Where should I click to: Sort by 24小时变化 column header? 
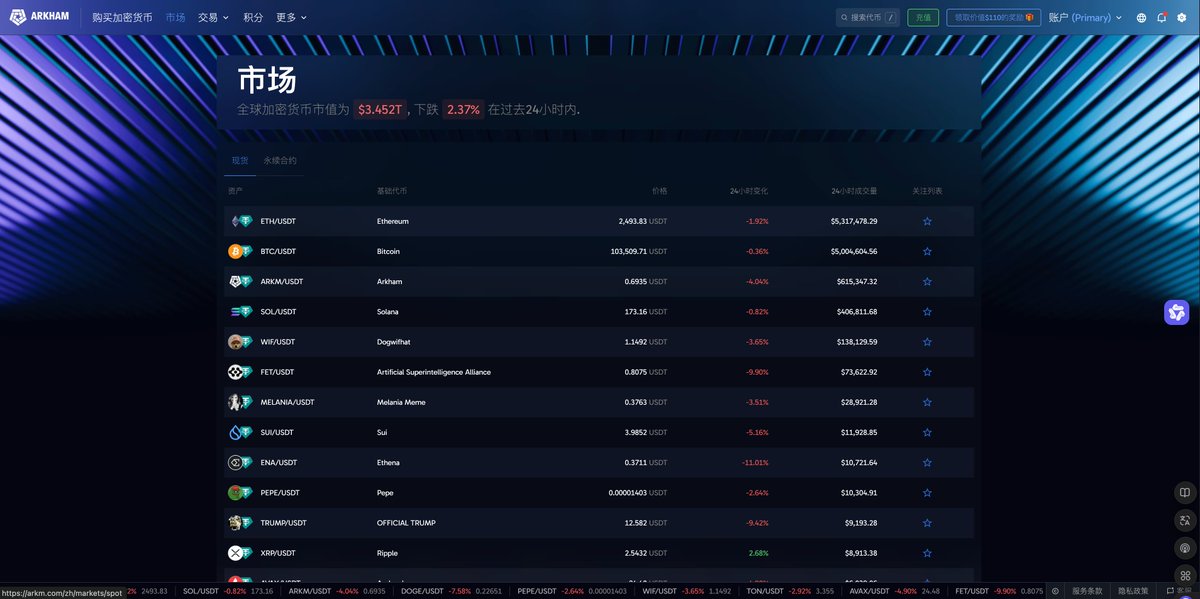tap(749, 191)
